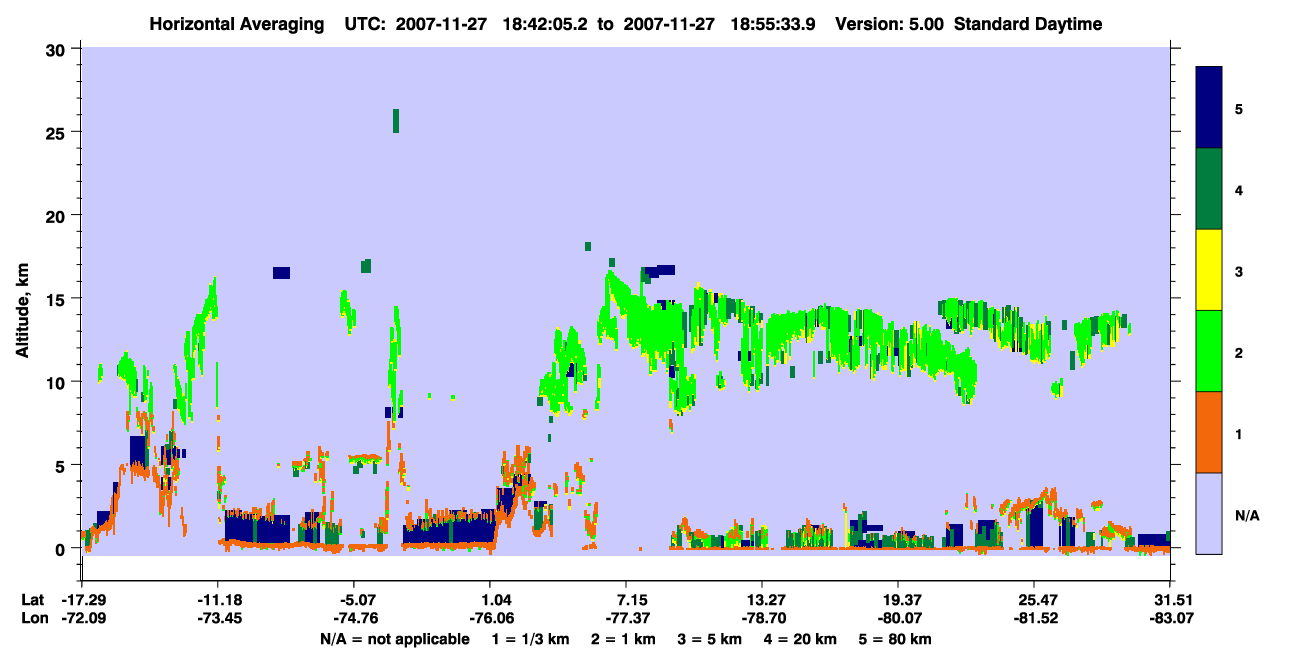Click the 'Lon' axis row label
The width and height of the screenshot is (1300, 667).
click(33, 618)
